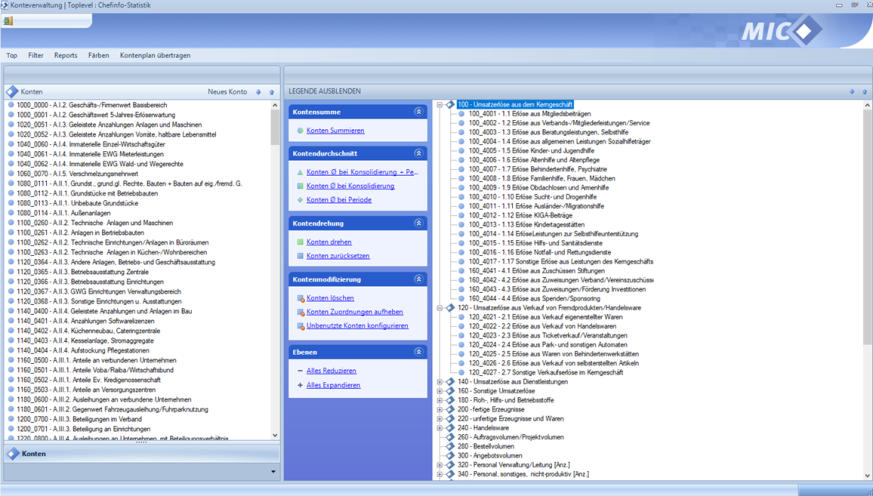
Task: Collapse the 100 - Umsatzerlöse tree node
Action: (x=440, y=104)
